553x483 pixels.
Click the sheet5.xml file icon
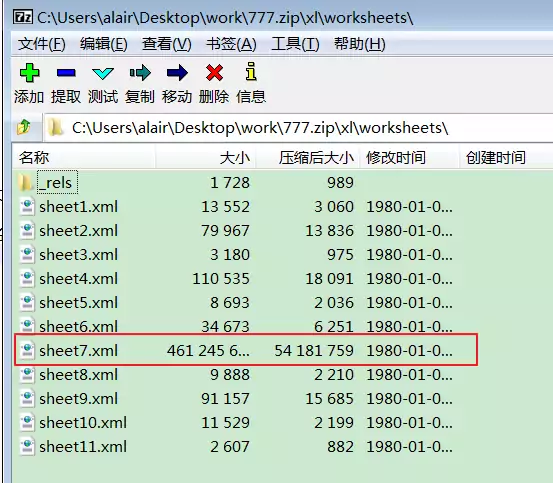click(27, 302)
